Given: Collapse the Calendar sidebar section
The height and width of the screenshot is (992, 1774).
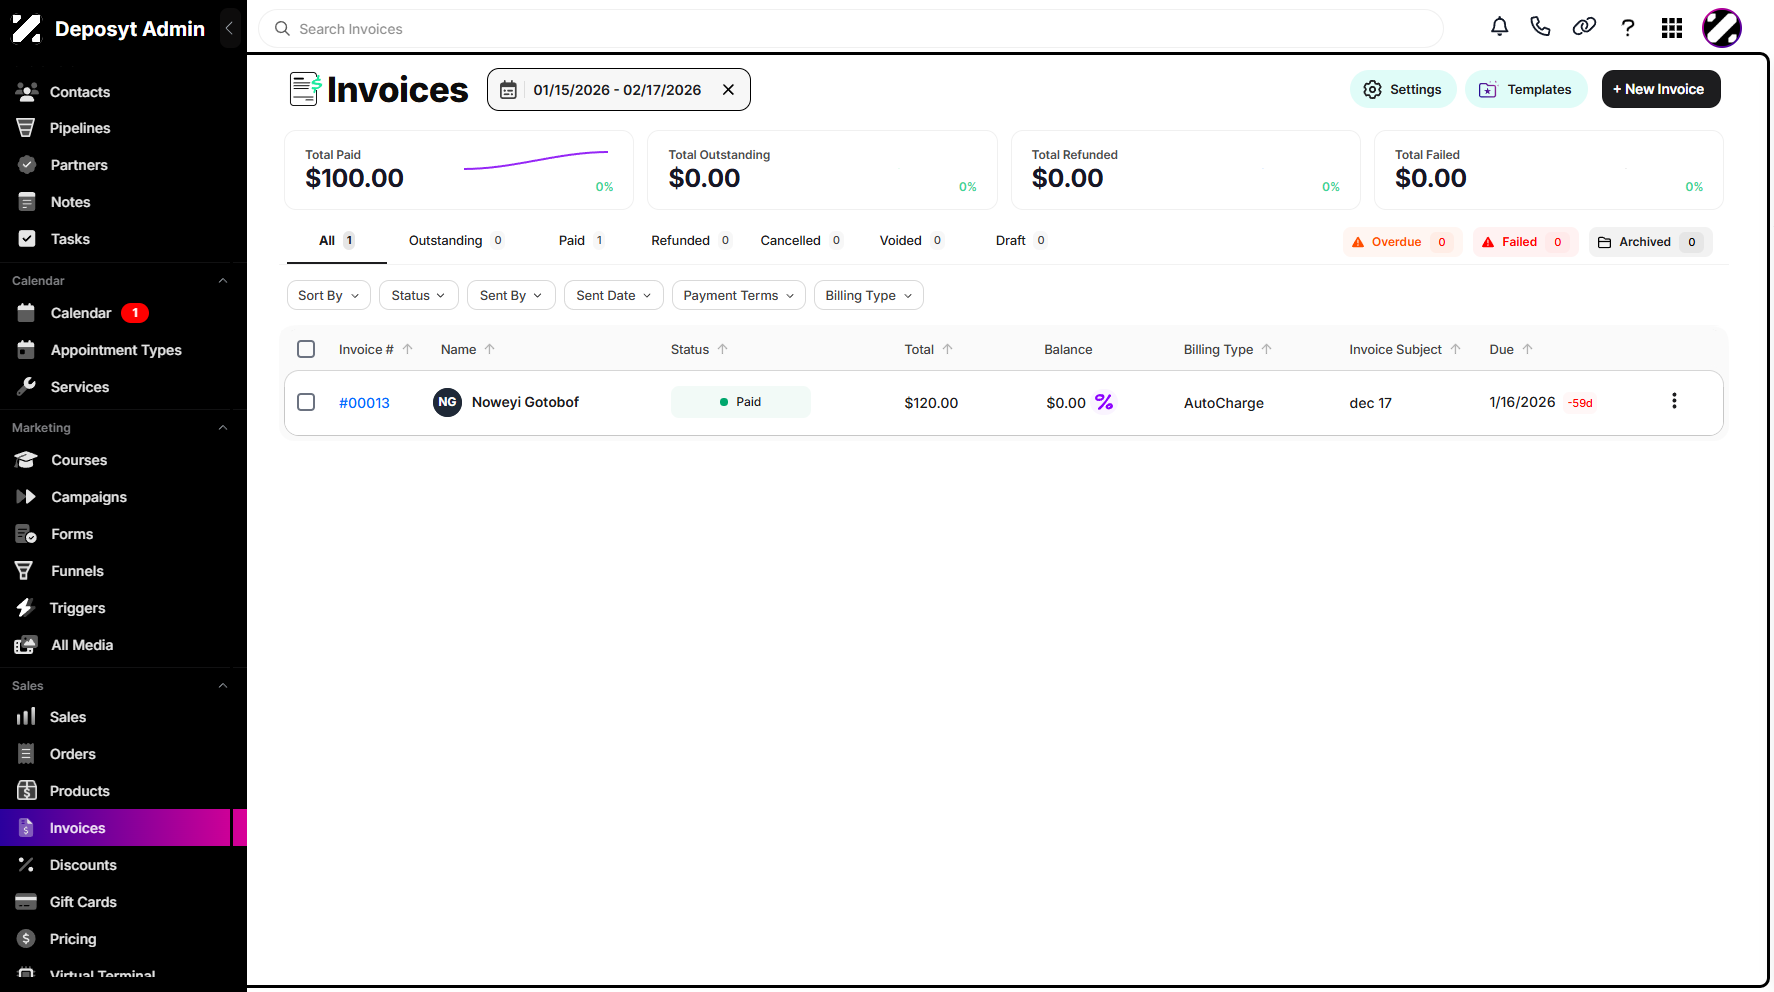Looking at the screenshot, I should (x=223, y=281).
